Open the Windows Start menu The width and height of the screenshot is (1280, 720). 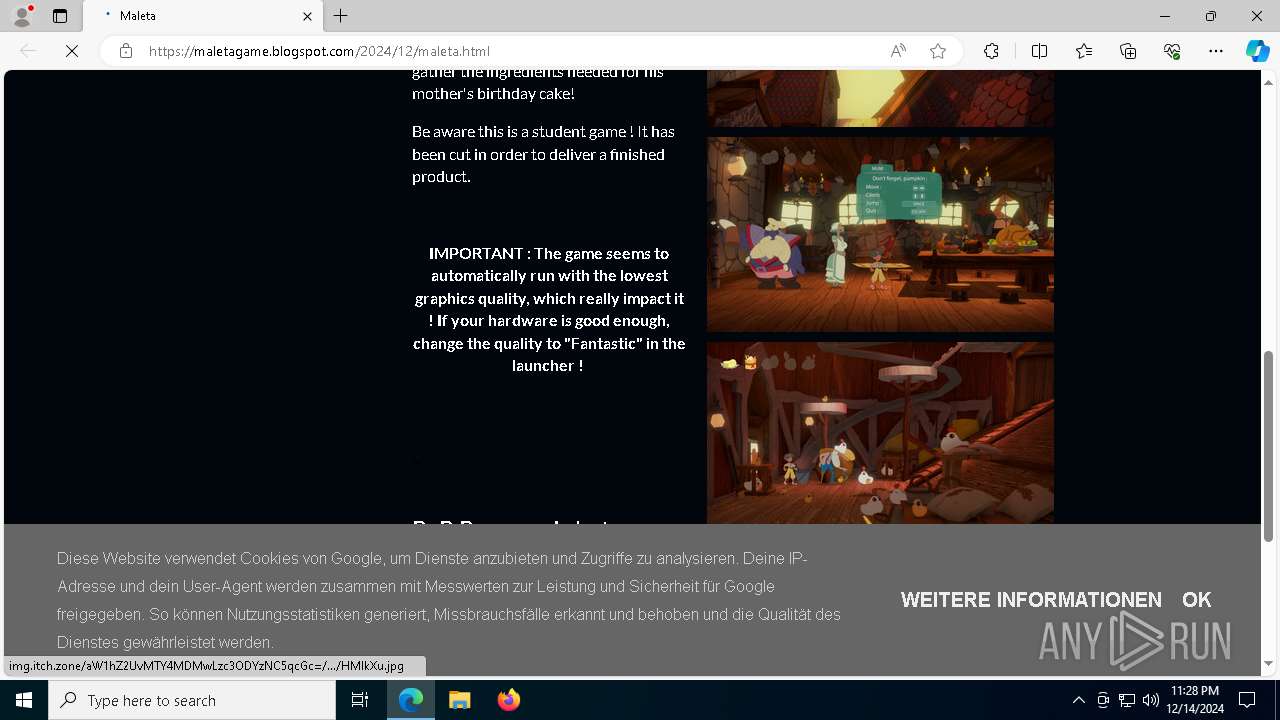24,700
